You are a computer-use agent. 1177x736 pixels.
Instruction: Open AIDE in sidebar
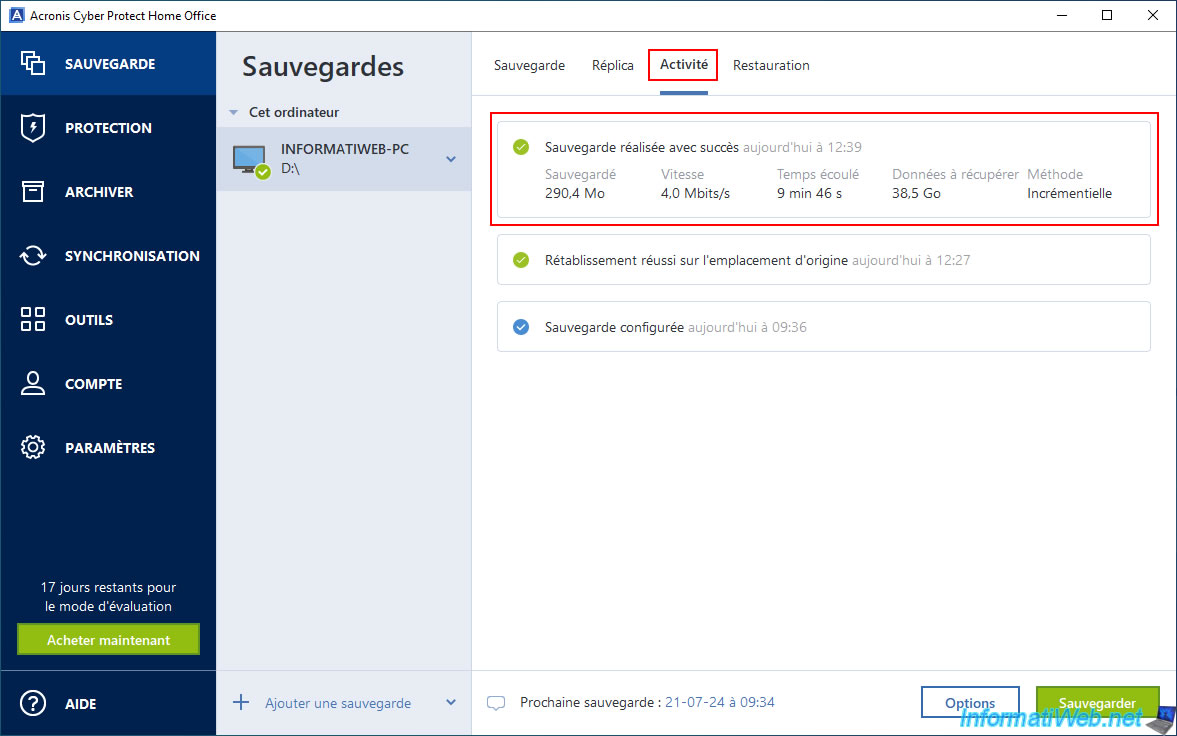coord(80,704)
